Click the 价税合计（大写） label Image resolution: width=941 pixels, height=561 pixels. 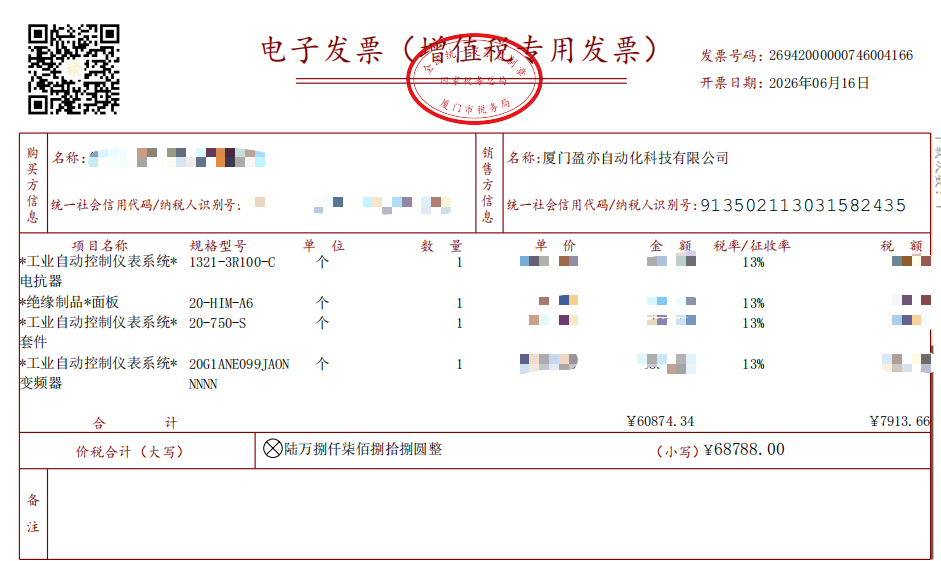click(129, 452)
